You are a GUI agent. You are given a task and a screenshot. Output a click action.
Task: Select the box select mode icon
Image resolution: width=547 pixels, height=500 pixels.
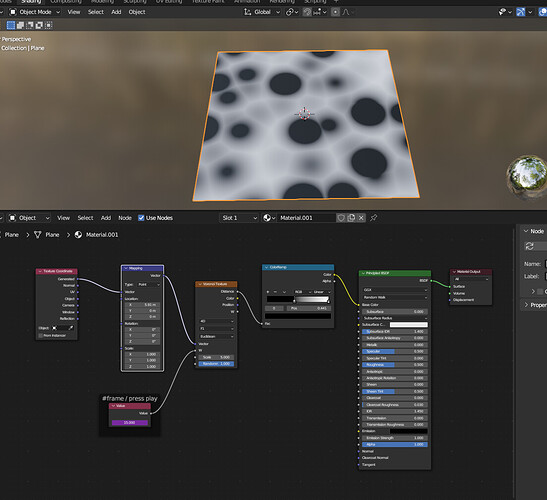point(11,25)
